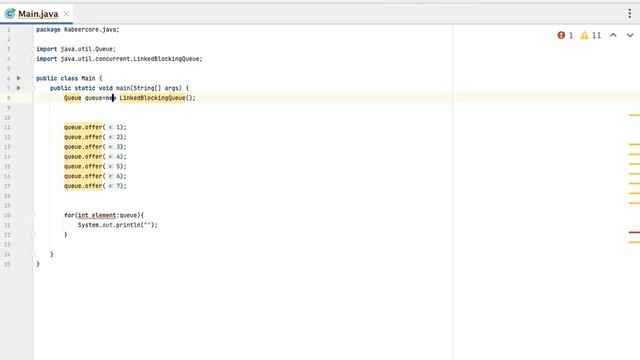Click queue.offer call with value 4

pos(95,157)
